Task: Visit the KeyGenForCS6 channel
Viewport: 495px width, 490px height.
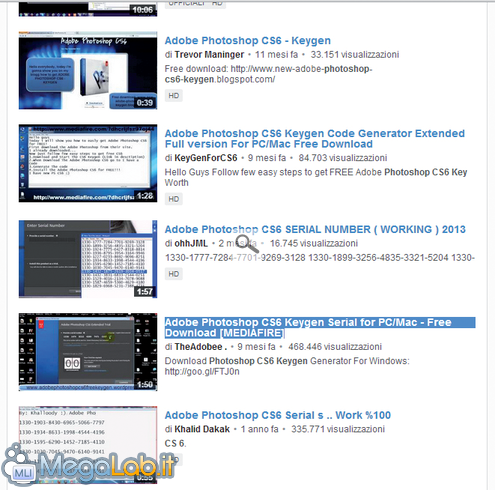Action: point(206,158)
